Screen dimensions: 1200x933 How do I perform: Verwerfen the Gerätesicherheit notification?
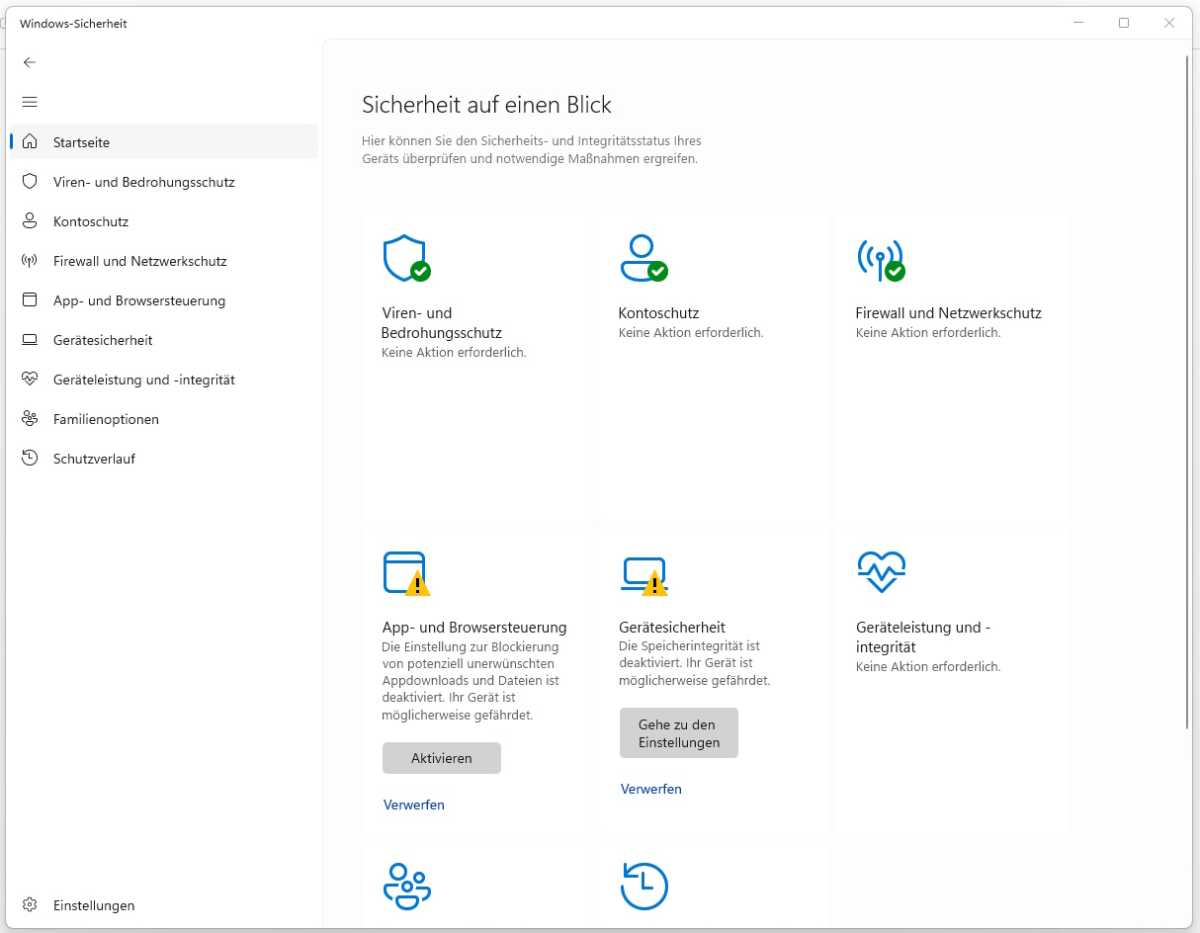click(x=651, y=789)
